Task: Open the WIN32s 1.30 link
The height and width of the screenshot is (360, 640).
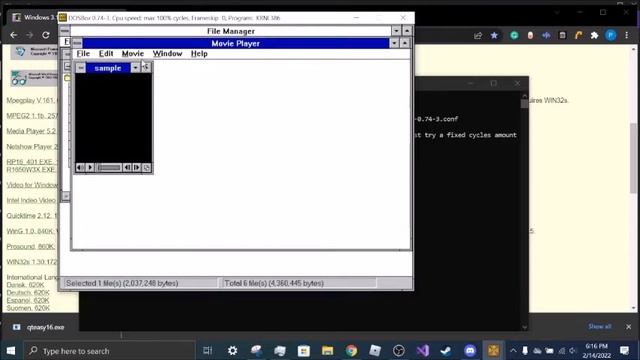Action: (32, 262)
